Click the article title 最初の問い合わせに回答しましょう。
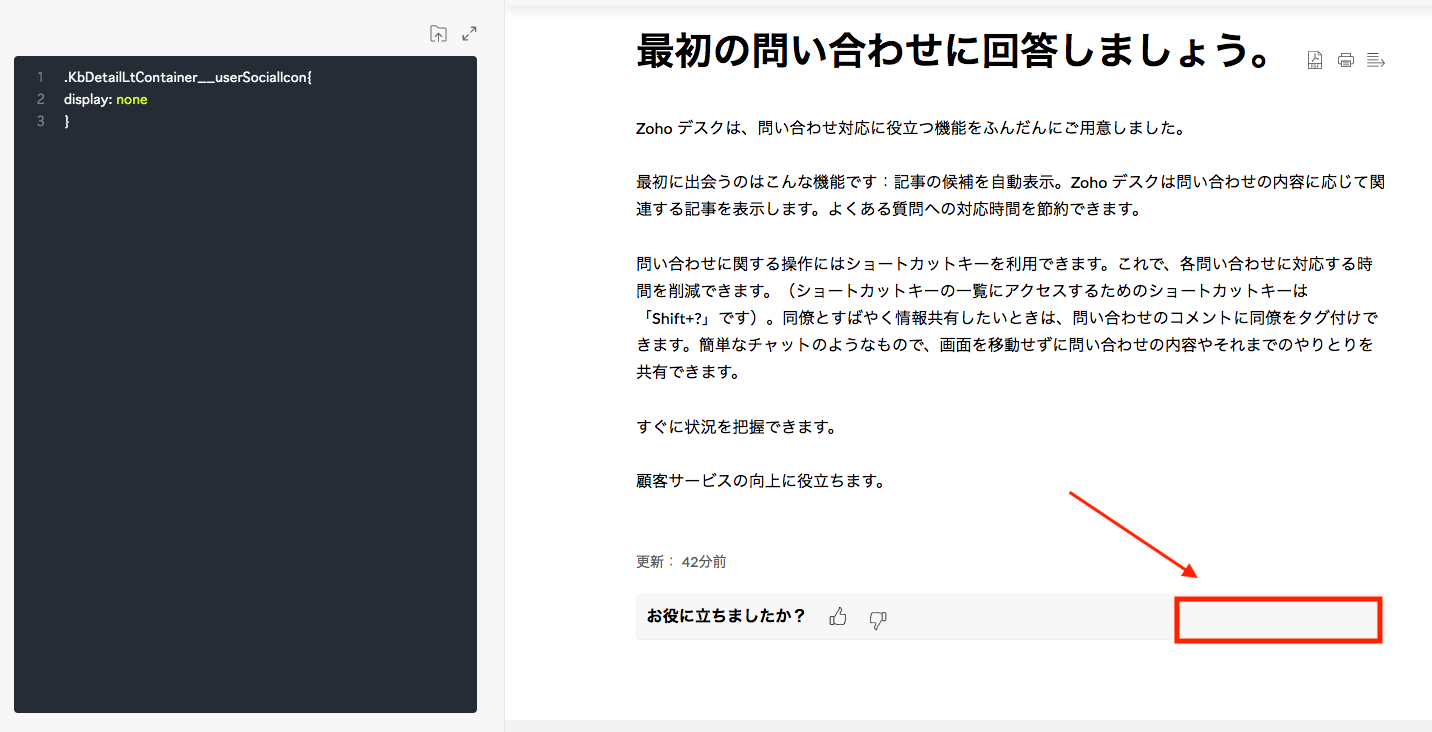 point(953,51)
